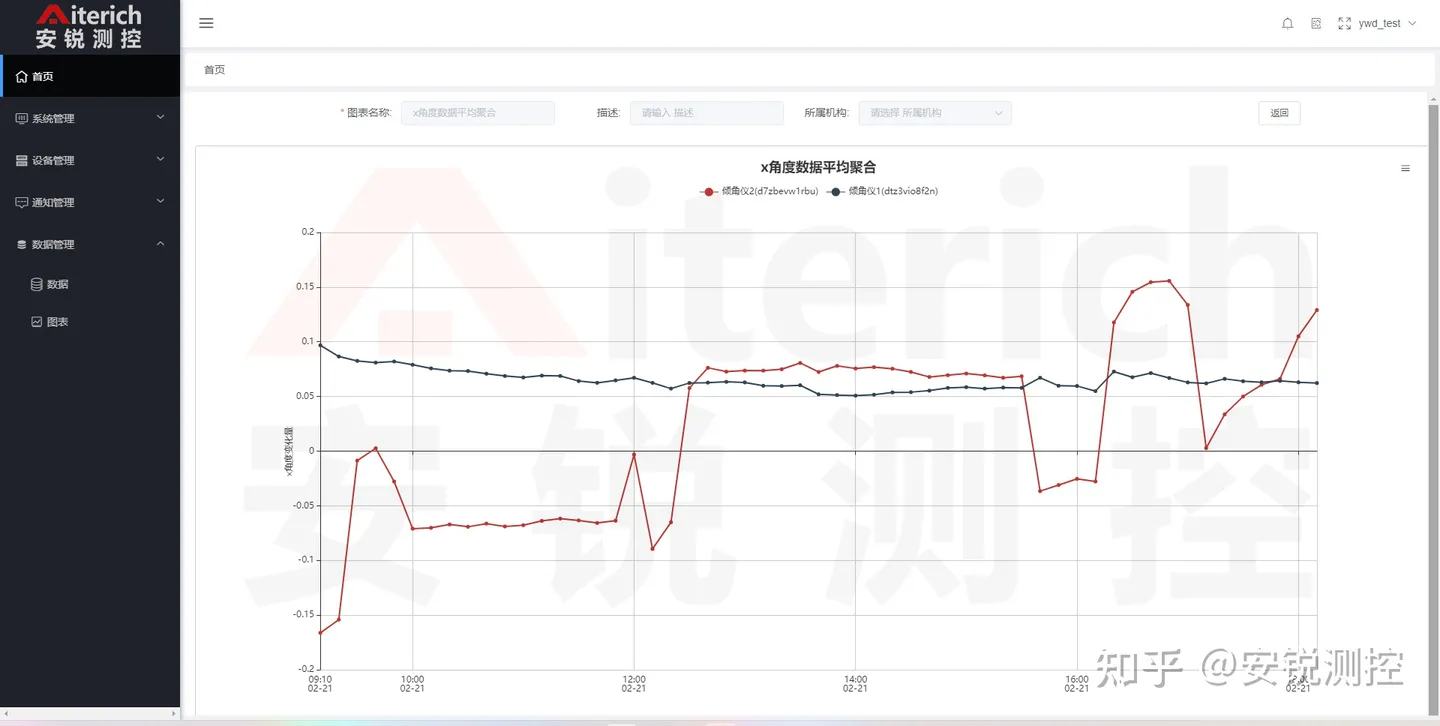
Task: Focus the 图表名称 input field
Action: (478, 113)
